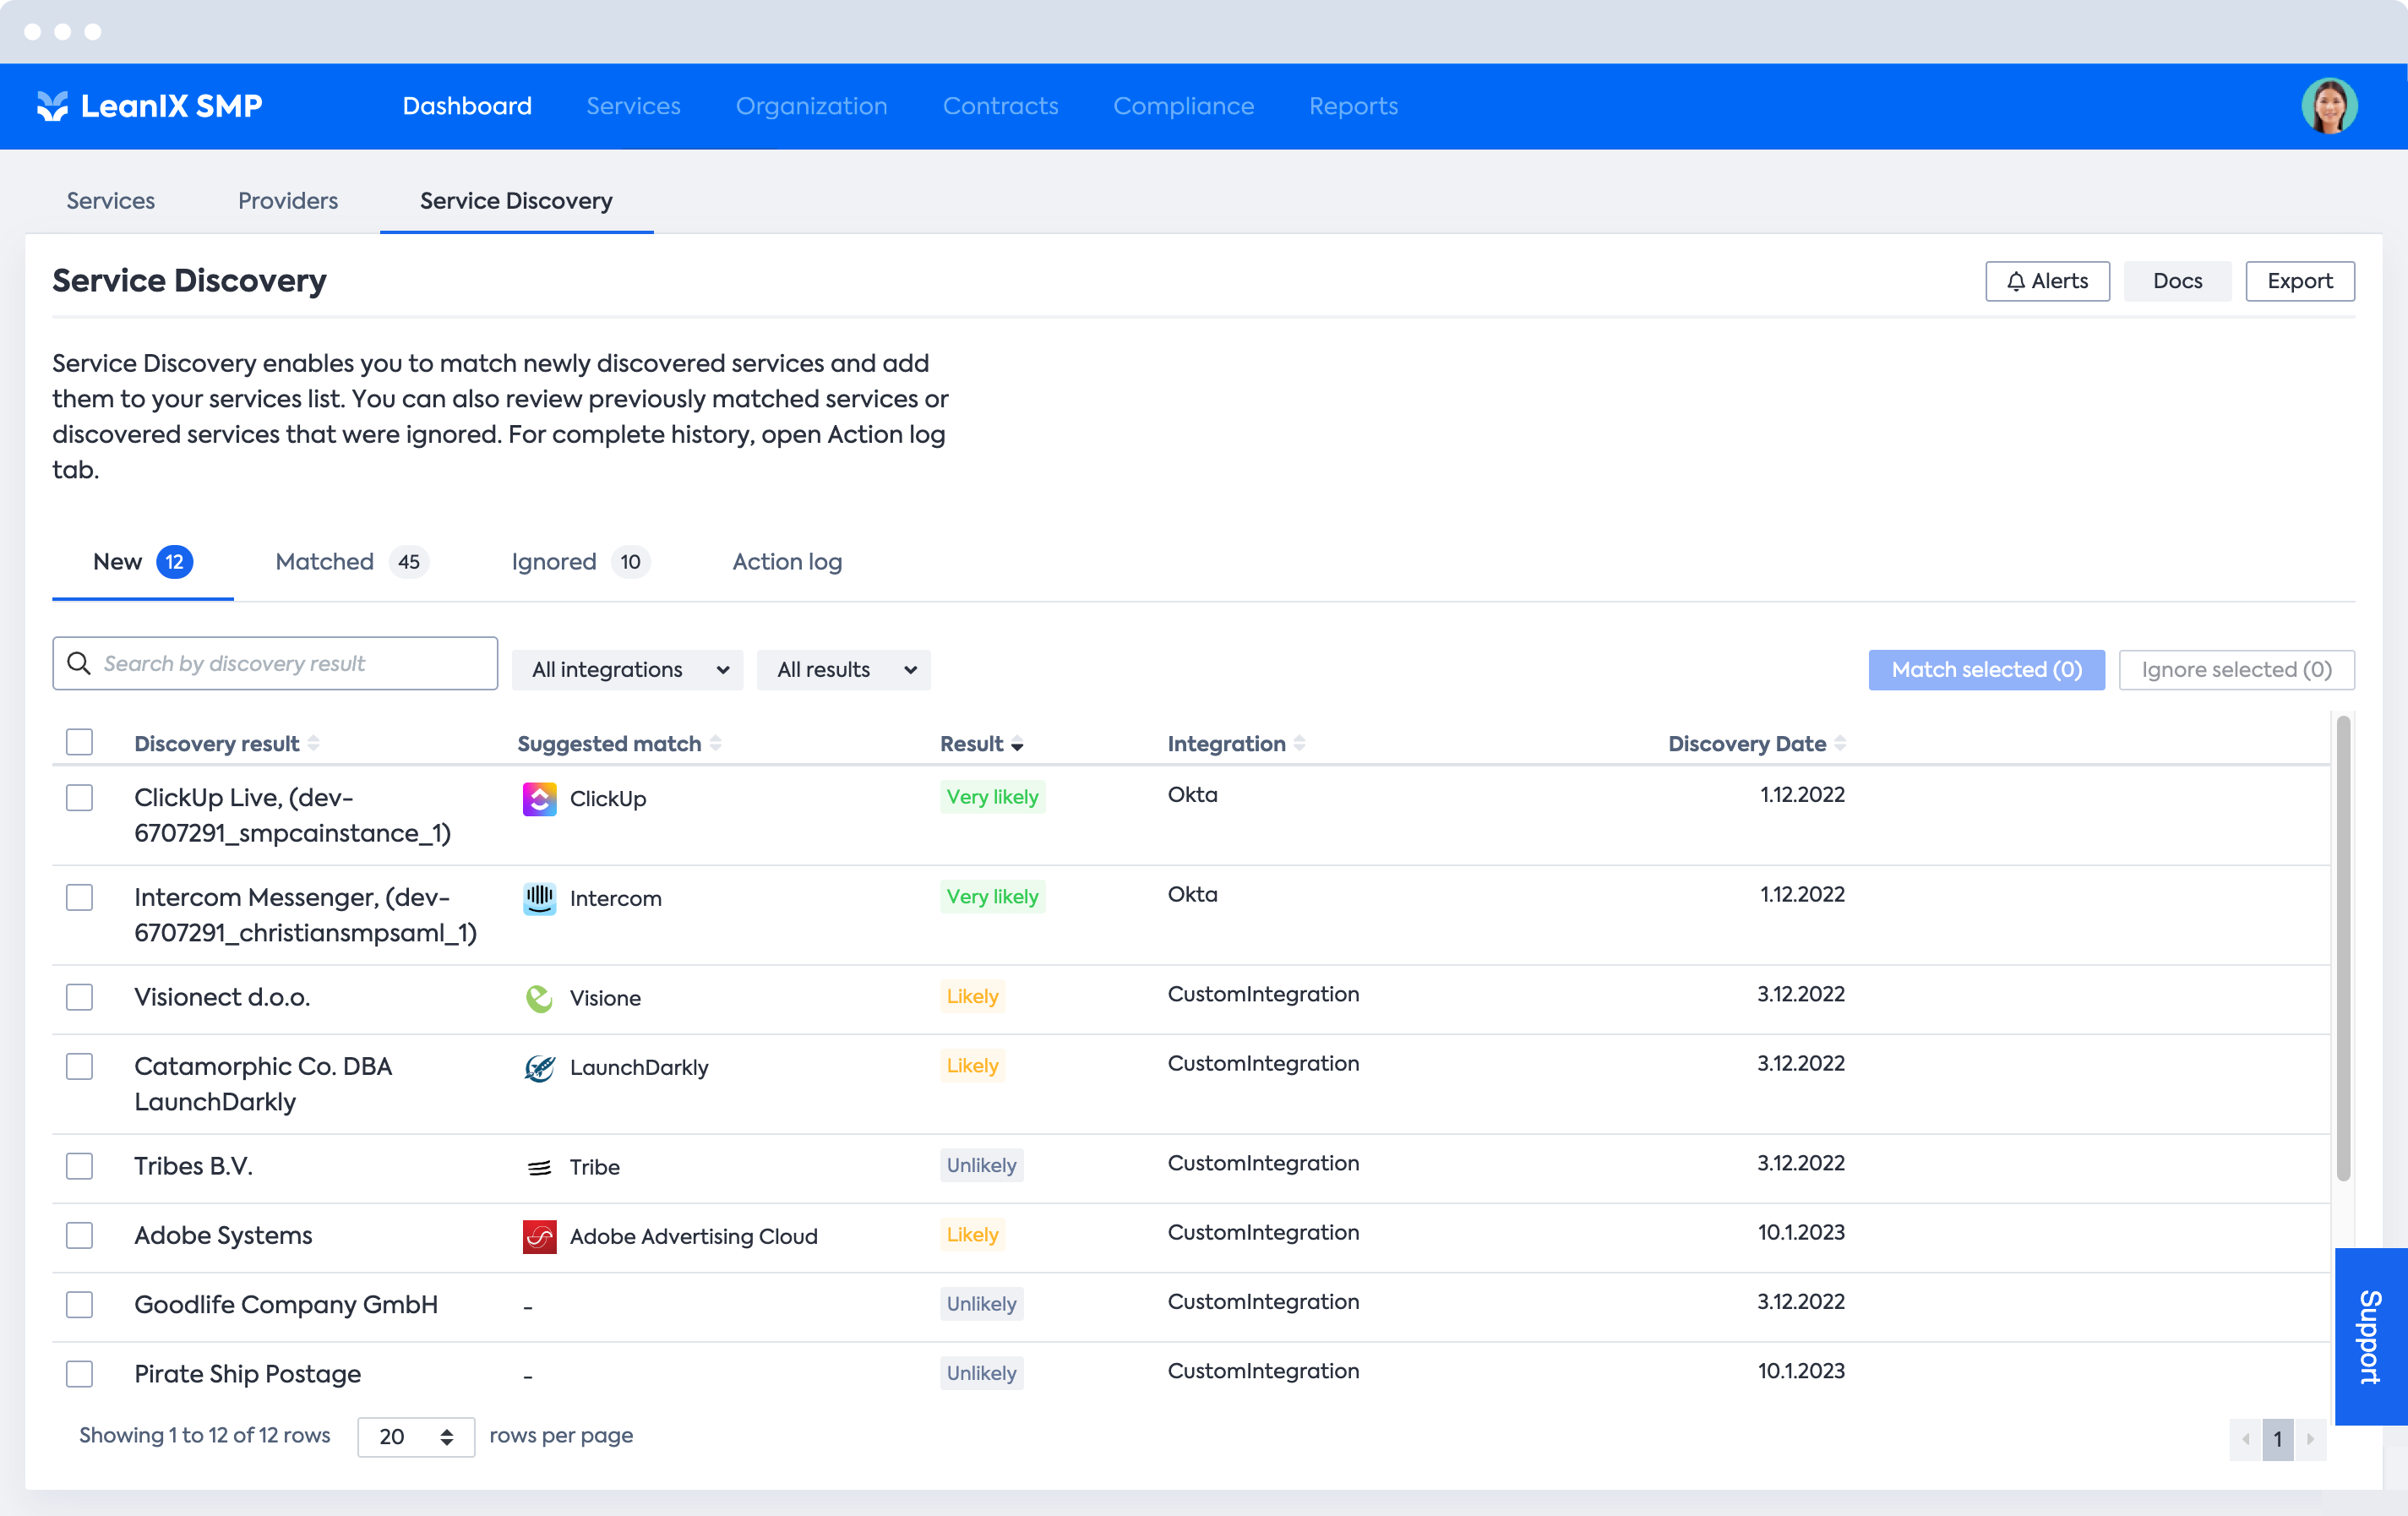Viewport: 2408px width, 1516px height.
Task: Sort by Discovery result column arrows
Action: tap(313, 744)
